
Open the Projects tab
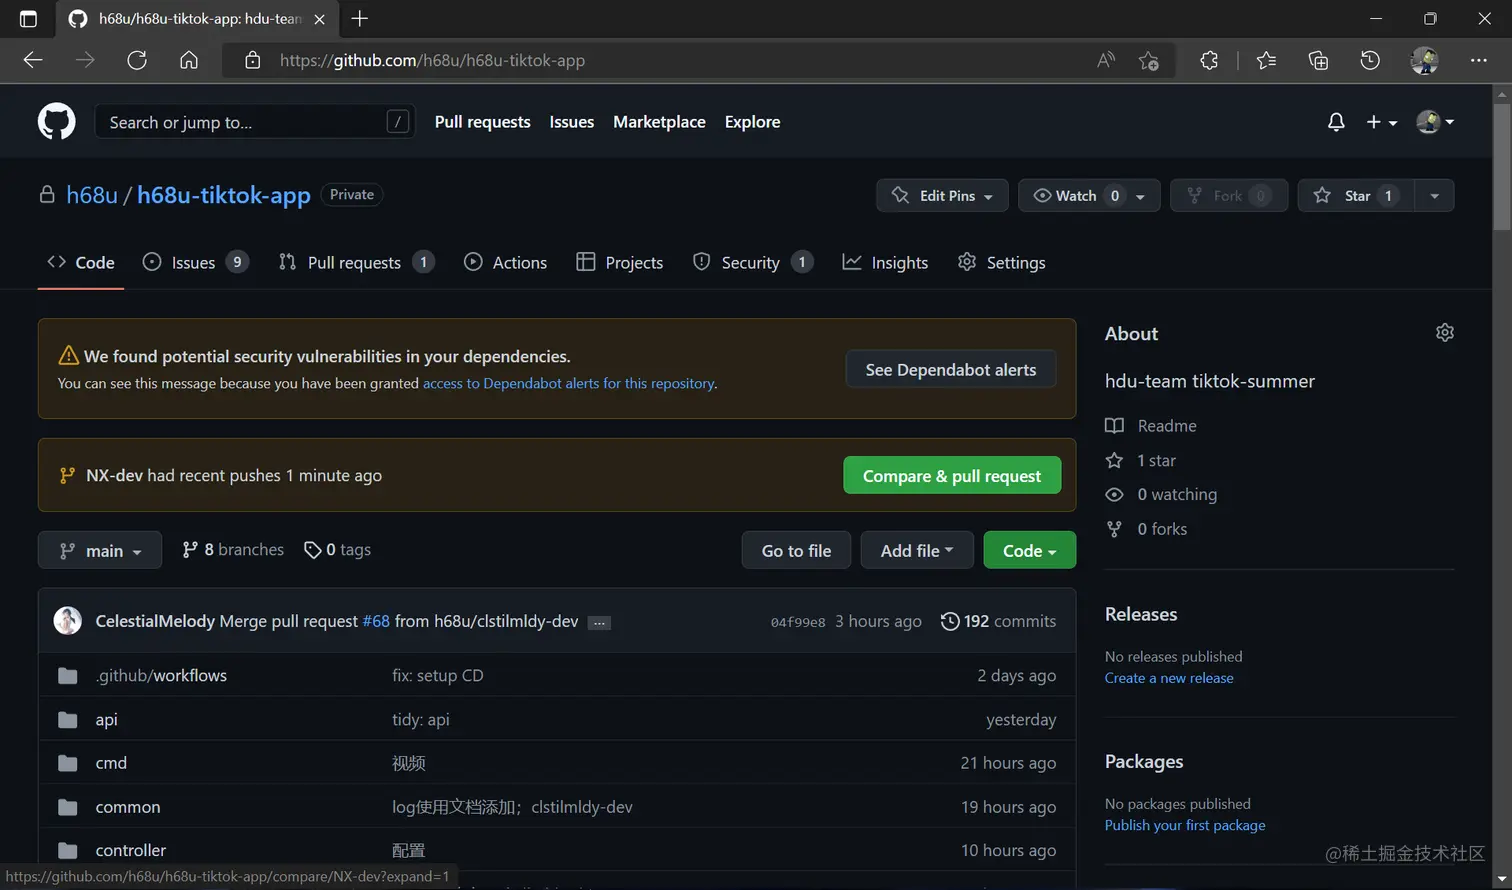[x=620, y=262]
